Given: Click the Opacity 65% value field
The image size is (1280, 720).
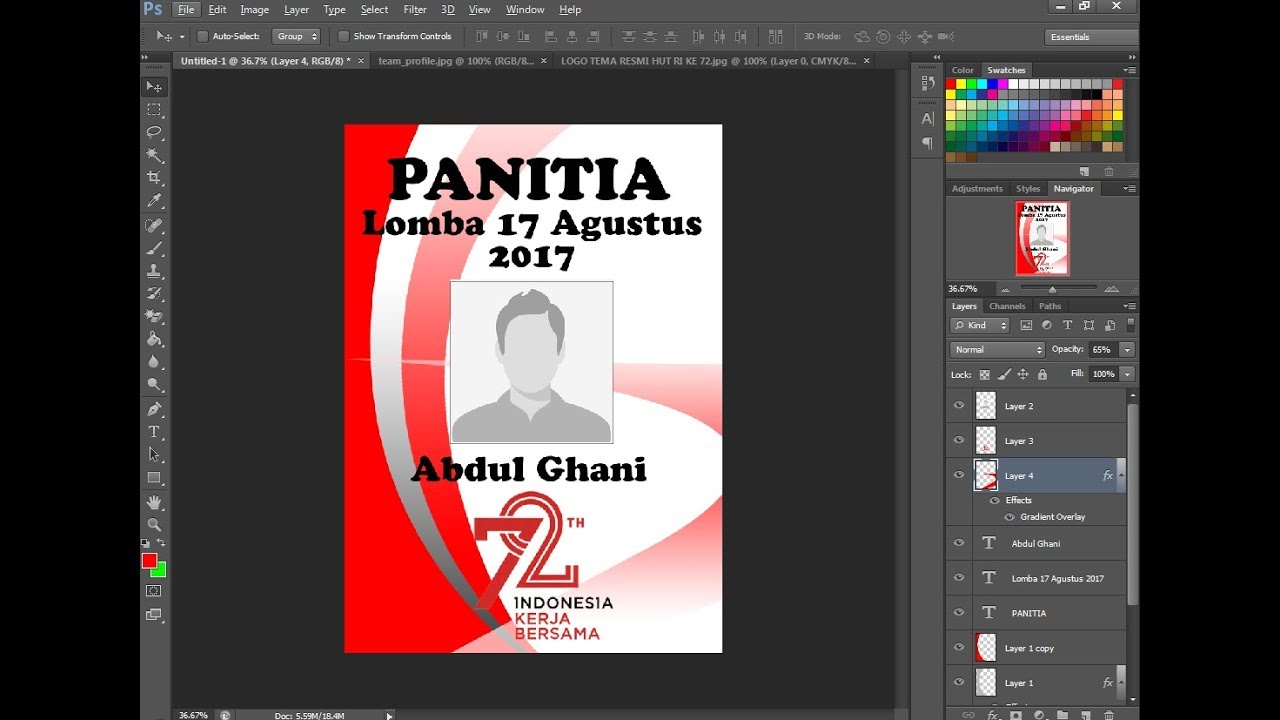Looking at the screenshot, I should point(1103,350).
